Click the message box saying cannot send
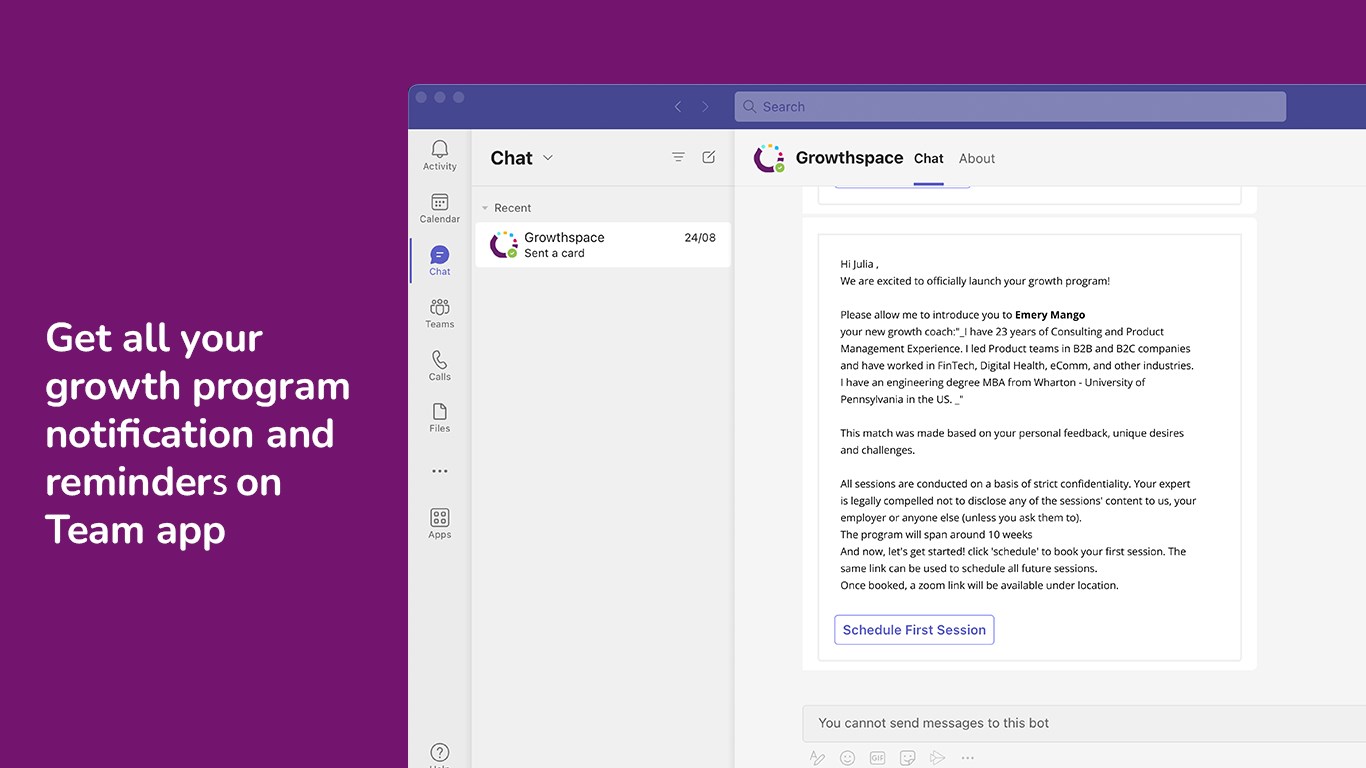Viewport: 1366px width, 768px height. pyautogui.click(x=1084, y=723)
